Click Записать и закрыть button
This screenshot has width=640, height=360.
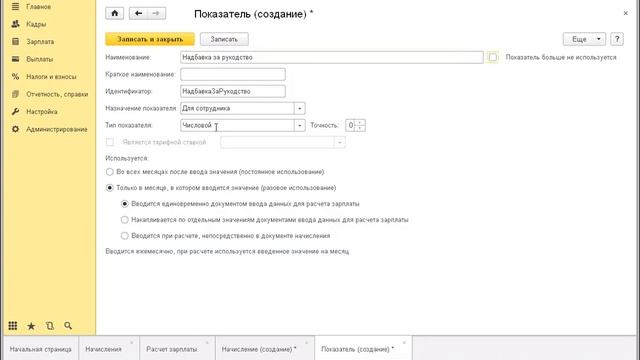click(x=150, y=39)
